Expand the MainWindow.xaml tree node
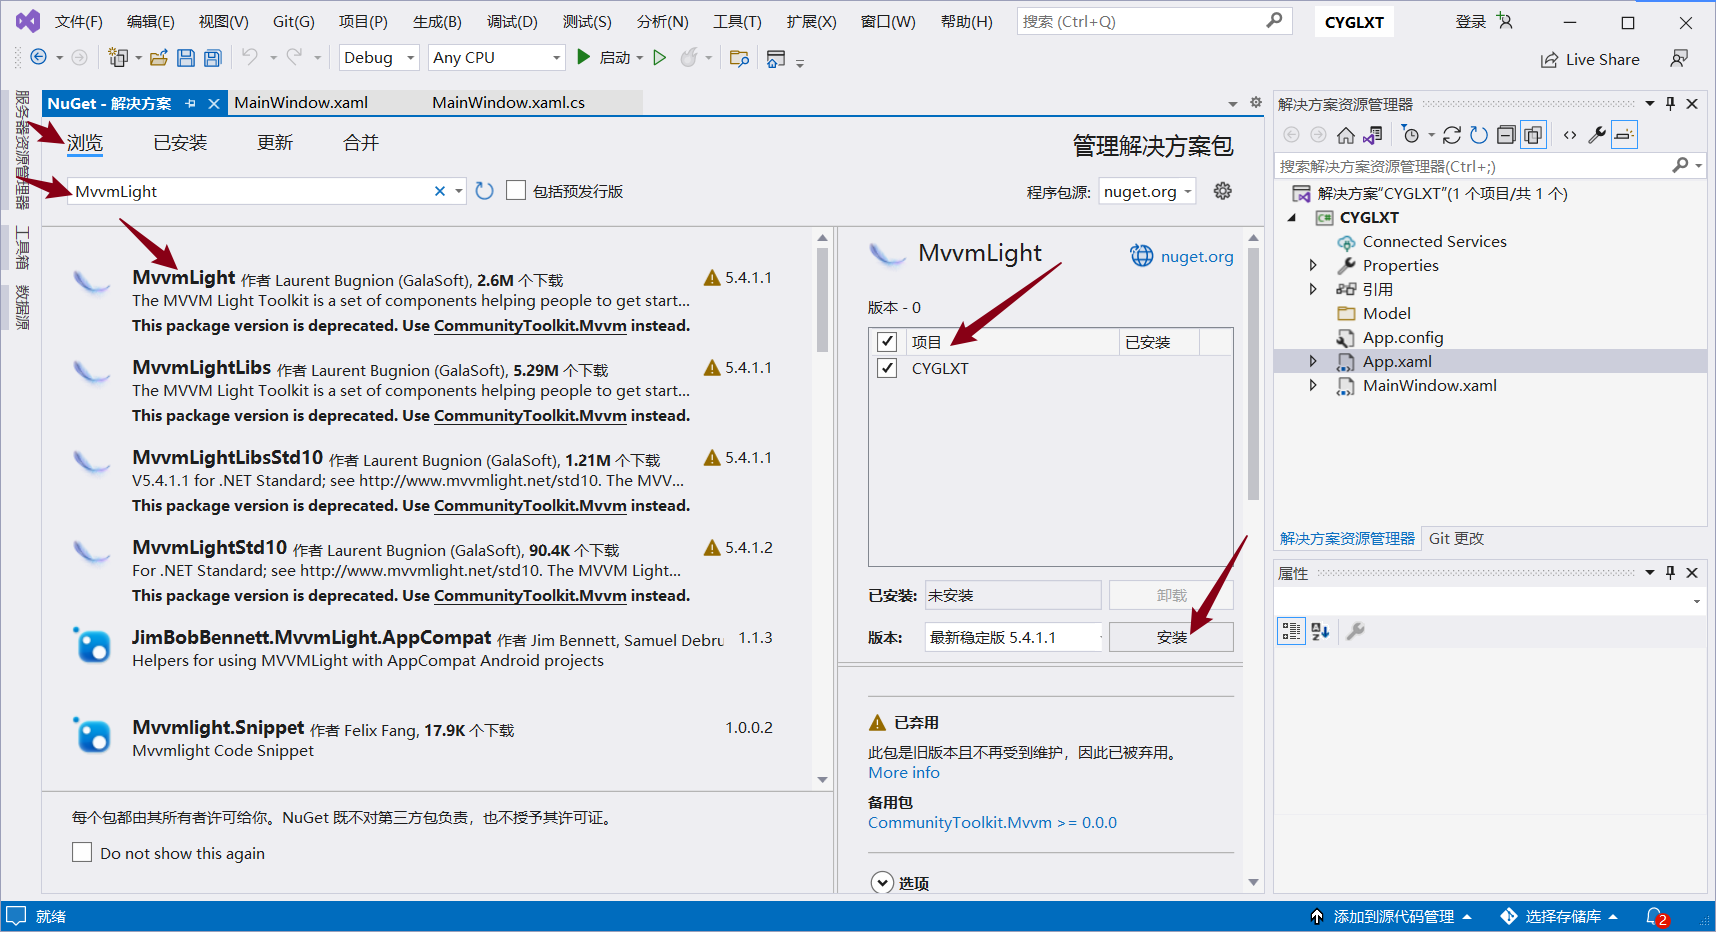The height and width of the screenshot is (932, 1716). 1313,385
